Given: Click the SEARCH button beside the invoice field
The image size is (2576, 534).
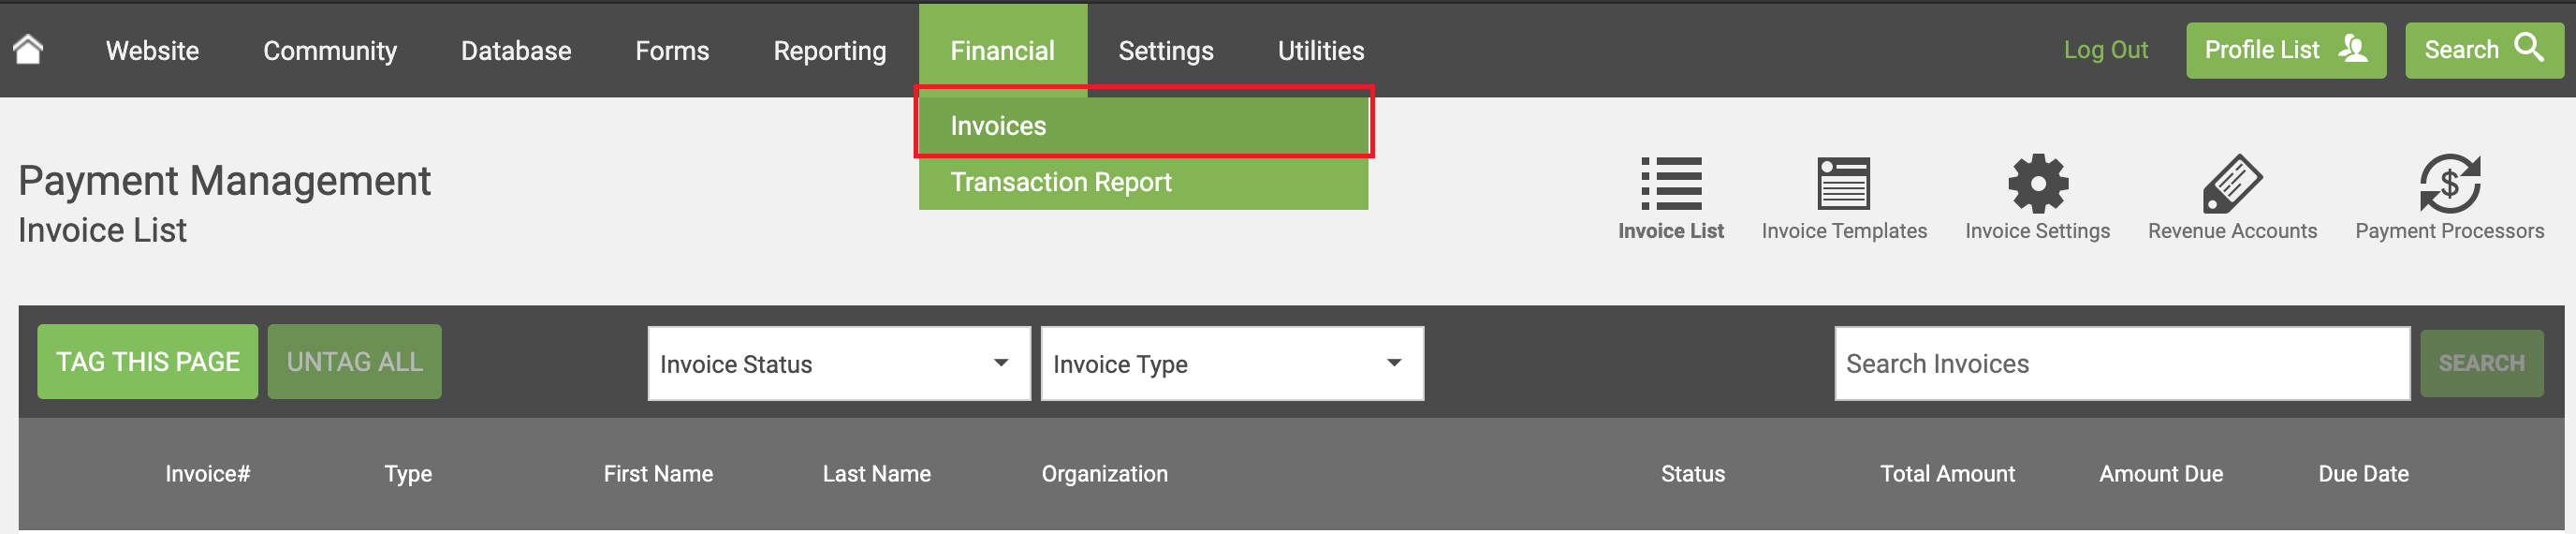Looking at the screenshot, I should tap(2481, 364).
